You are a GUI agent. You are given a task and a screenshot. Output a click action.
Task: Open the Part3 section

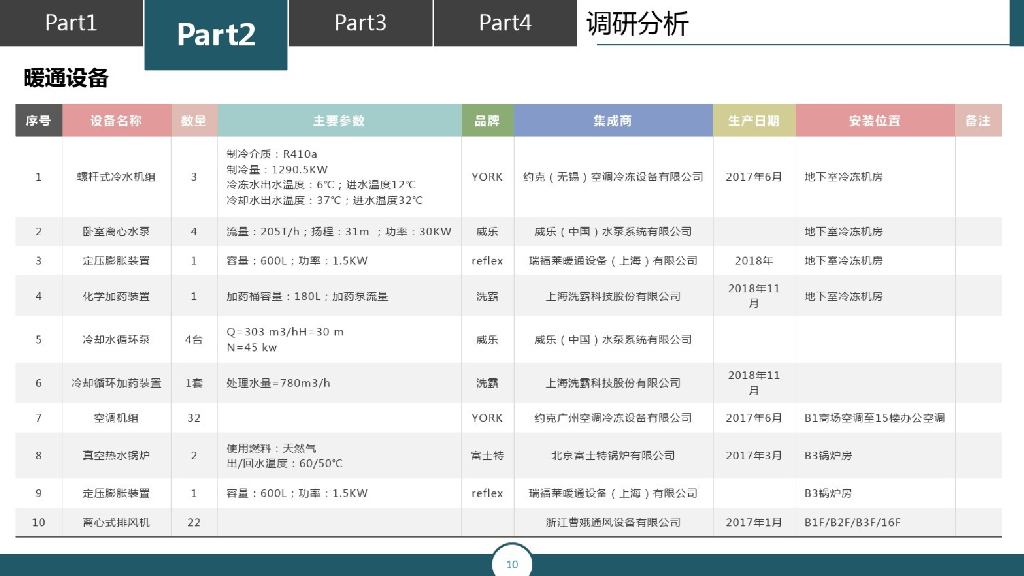pyautogui.click(x=360, y=23)
